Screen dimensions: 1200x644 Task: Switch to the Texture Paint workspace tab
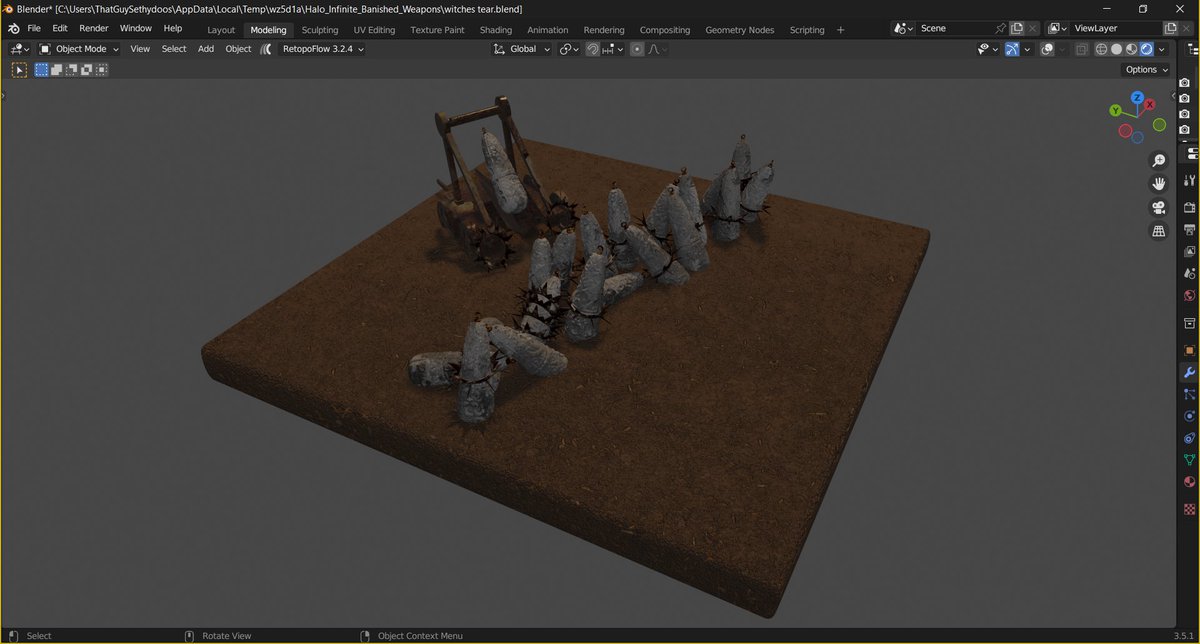pos(437,30)
